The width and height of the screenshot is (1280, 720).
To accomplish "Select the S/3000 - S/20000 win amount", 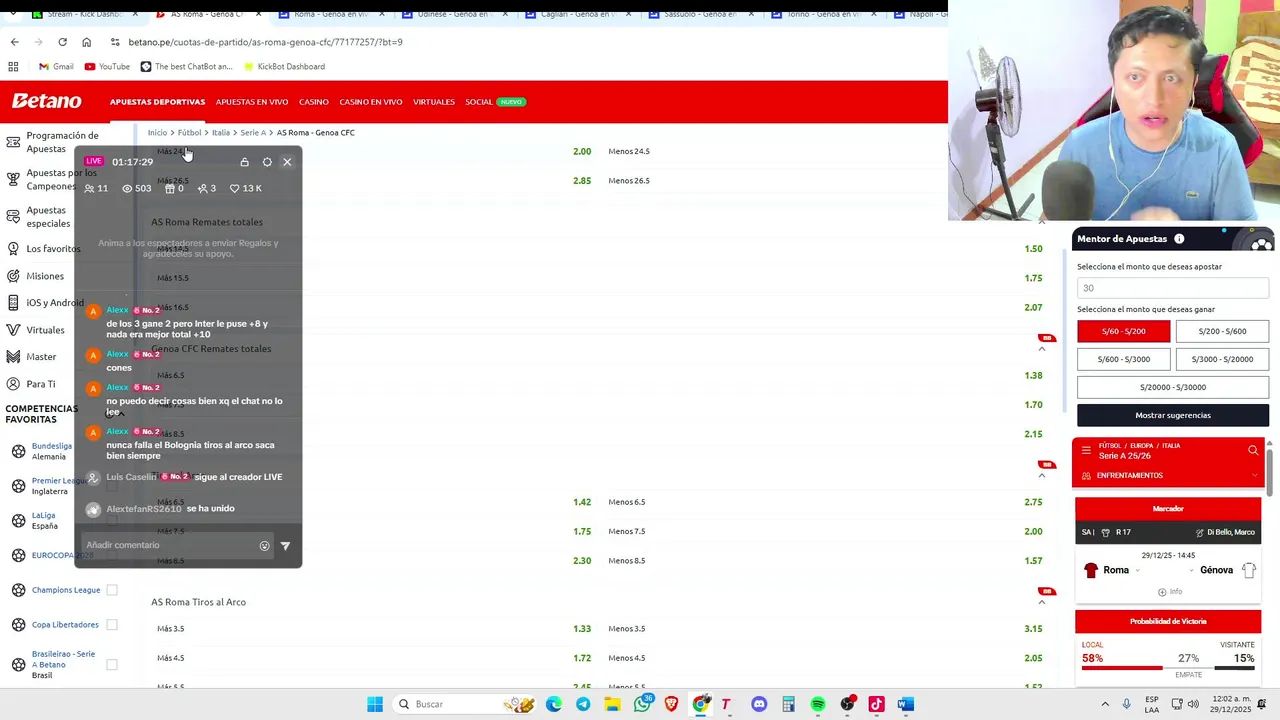I will pos(1222,359).
